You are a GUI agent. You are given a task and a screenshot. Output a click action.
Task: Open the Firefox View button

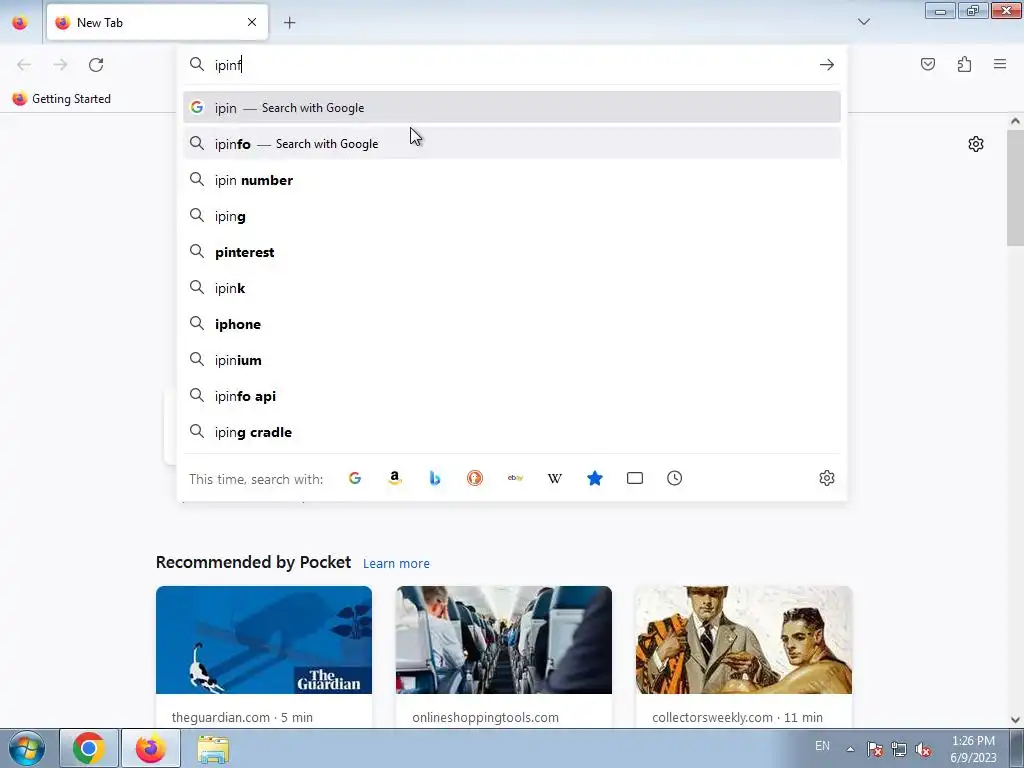(x=20, y=22)
